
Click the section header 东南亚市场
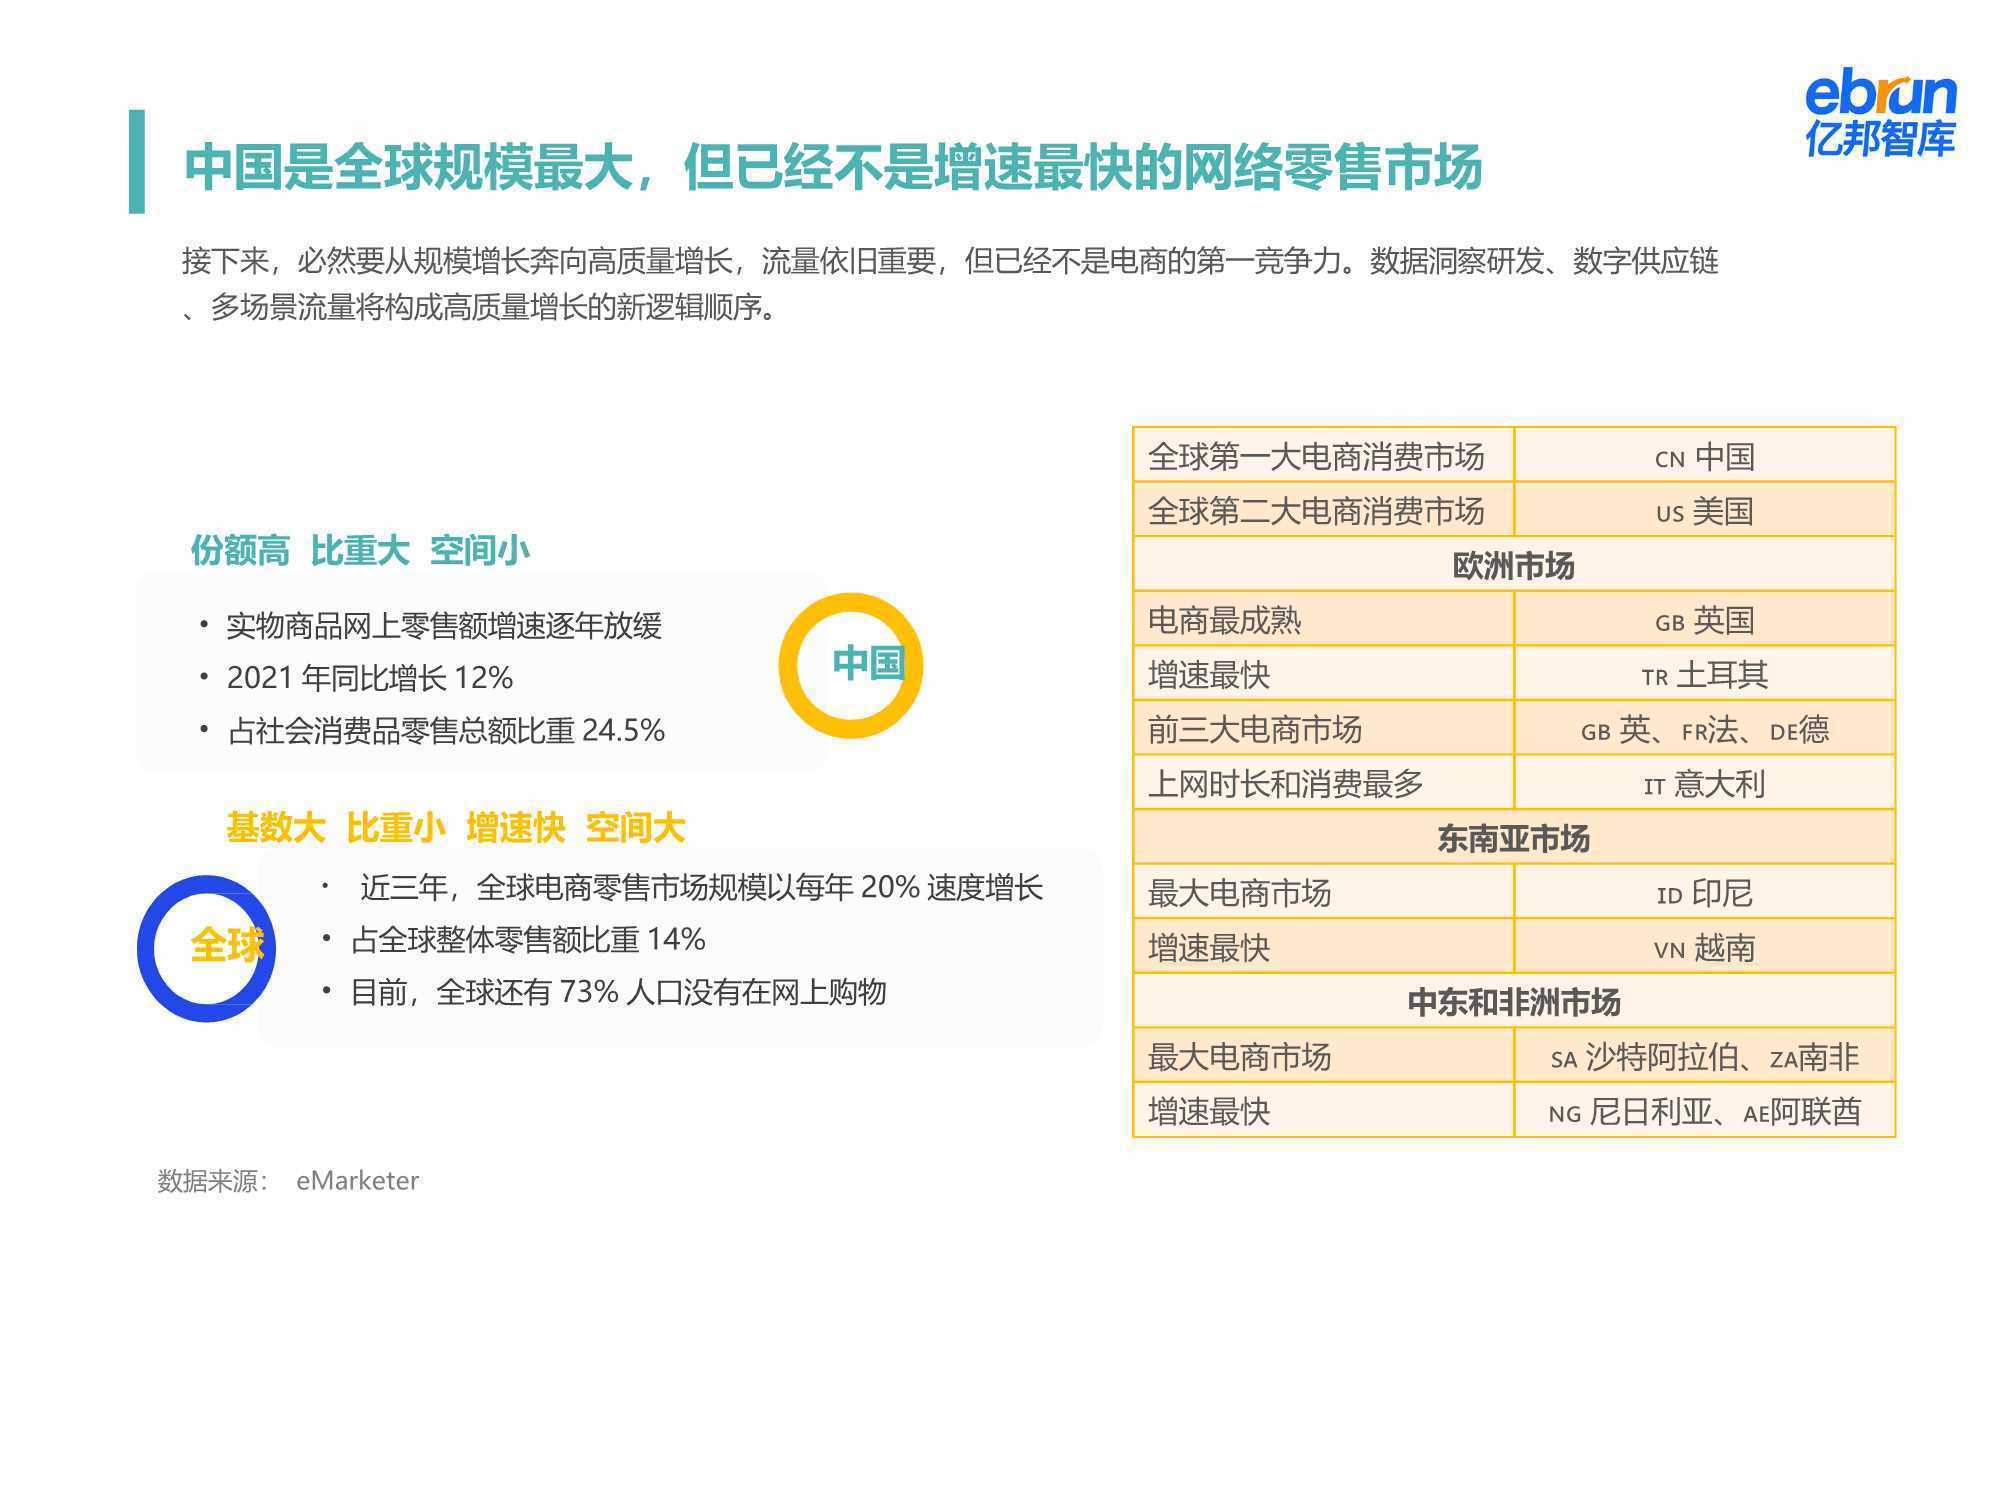(1514, 838)
